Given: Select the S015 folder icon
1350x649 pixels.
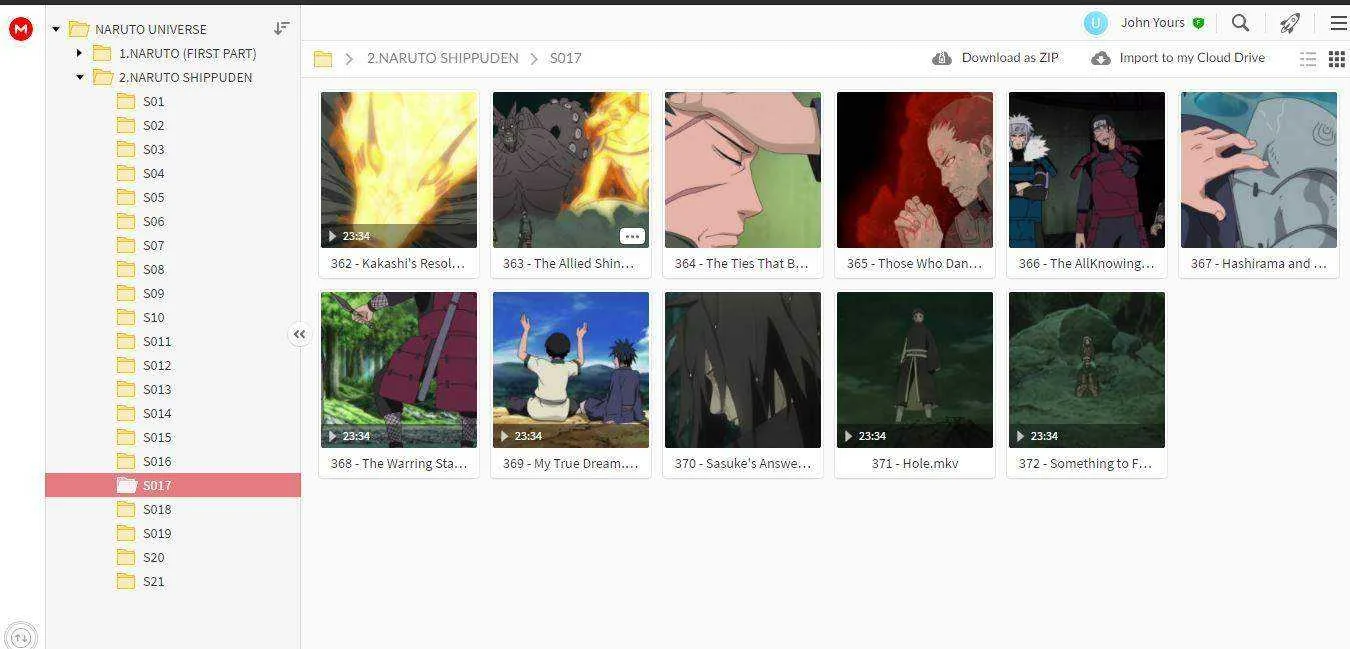Looking at the screenshot, I should (x=126, y=437).
